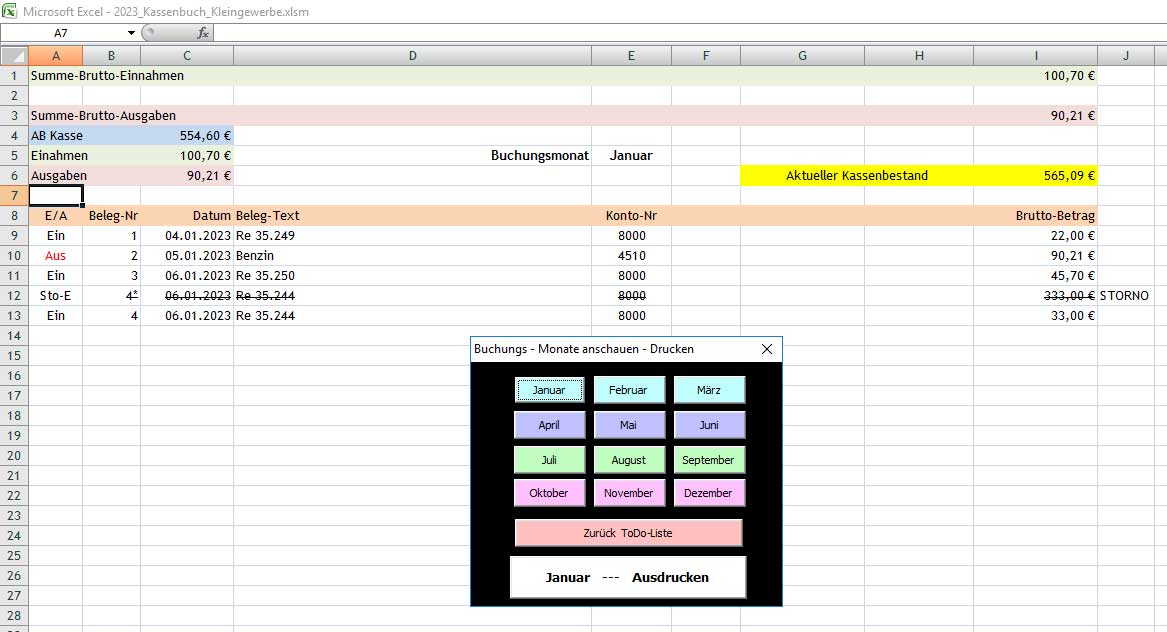
Task: Close the Buchungs month dialog
Action: point(767,349)
